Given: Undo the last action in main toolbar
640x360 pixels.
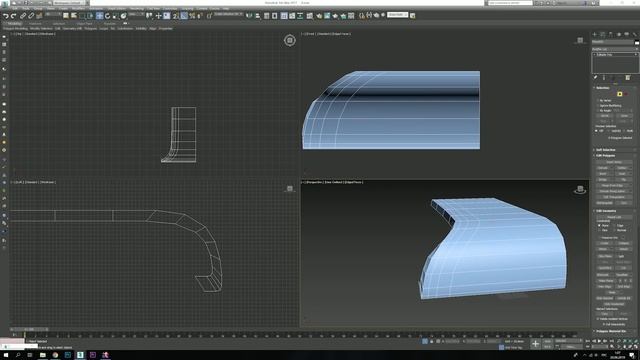Looking at the screenshot, I should pos(5,16).
